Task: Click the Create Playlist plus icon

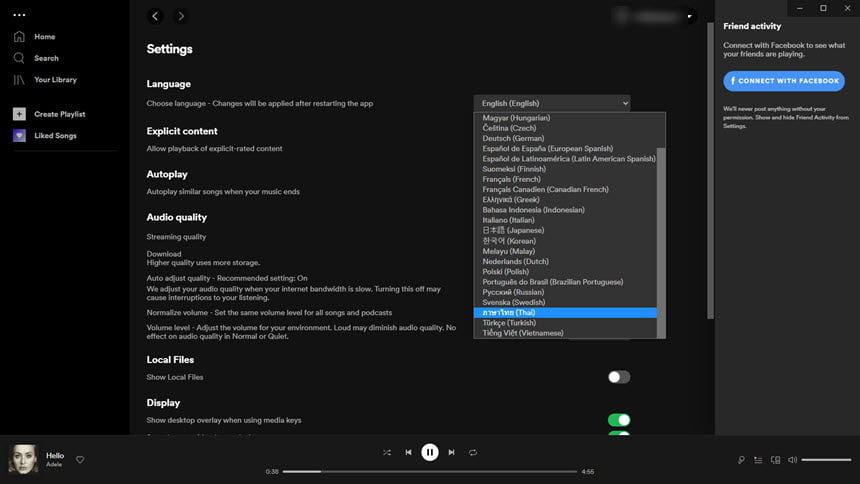Action: tap(19, 114)
